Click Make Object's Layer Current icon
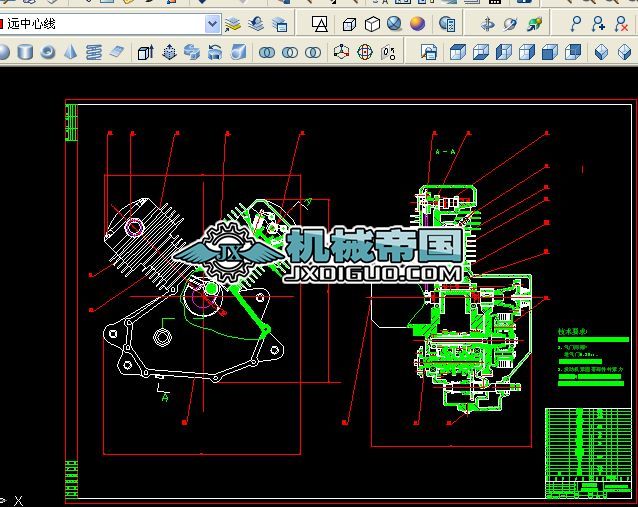638x507 pixels. coord(233,24)
